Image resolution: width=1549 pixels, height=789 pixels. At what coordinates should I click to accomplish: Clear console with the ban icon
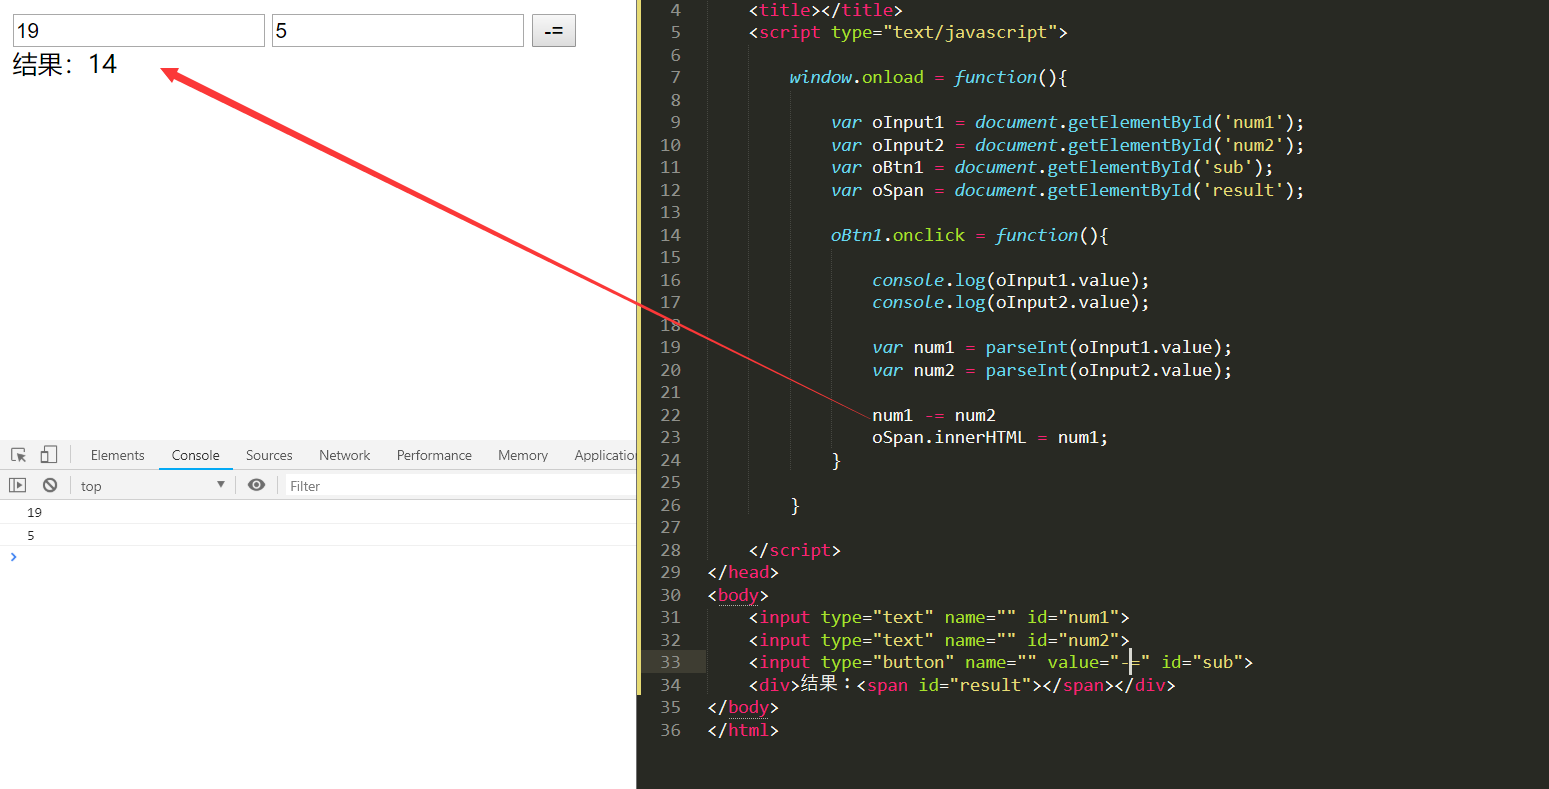pyautogui.click(x=50, y=485)
